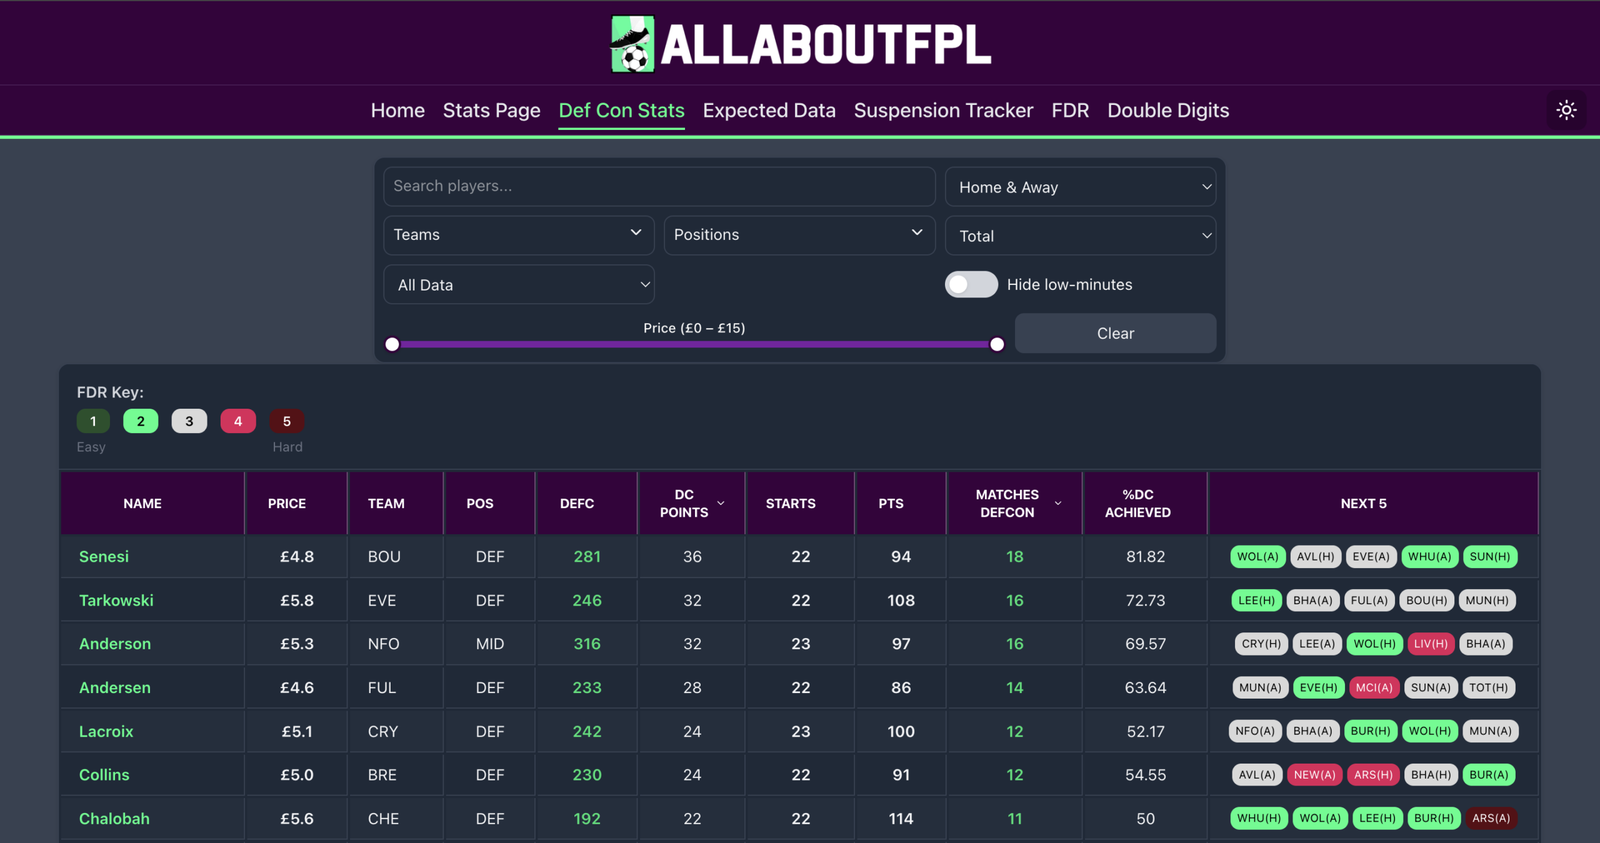Click Collins's ARS(H) fixture badge
1600x843 pixels.
click(1373, 775)
